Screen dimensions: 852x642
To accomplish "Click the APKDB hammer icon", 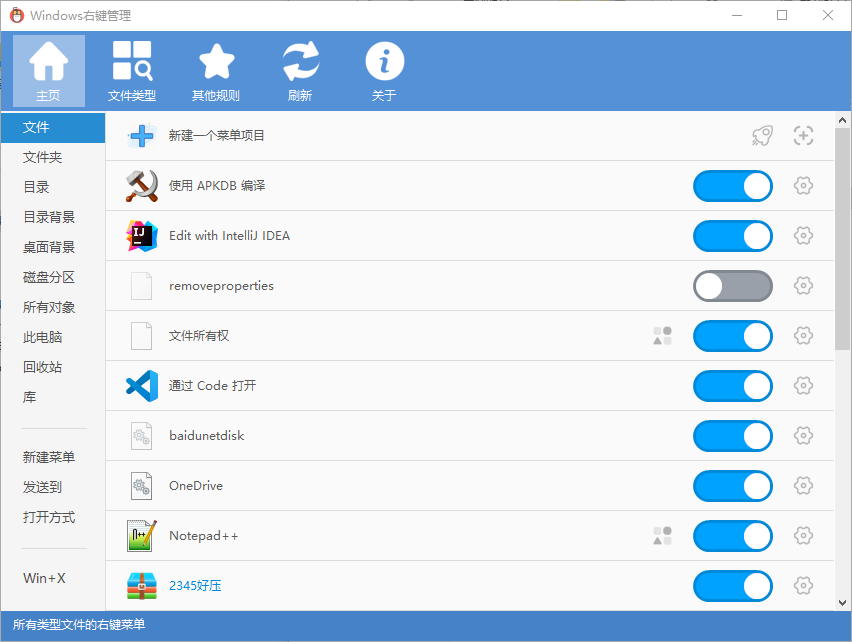I will coord(142,186).
